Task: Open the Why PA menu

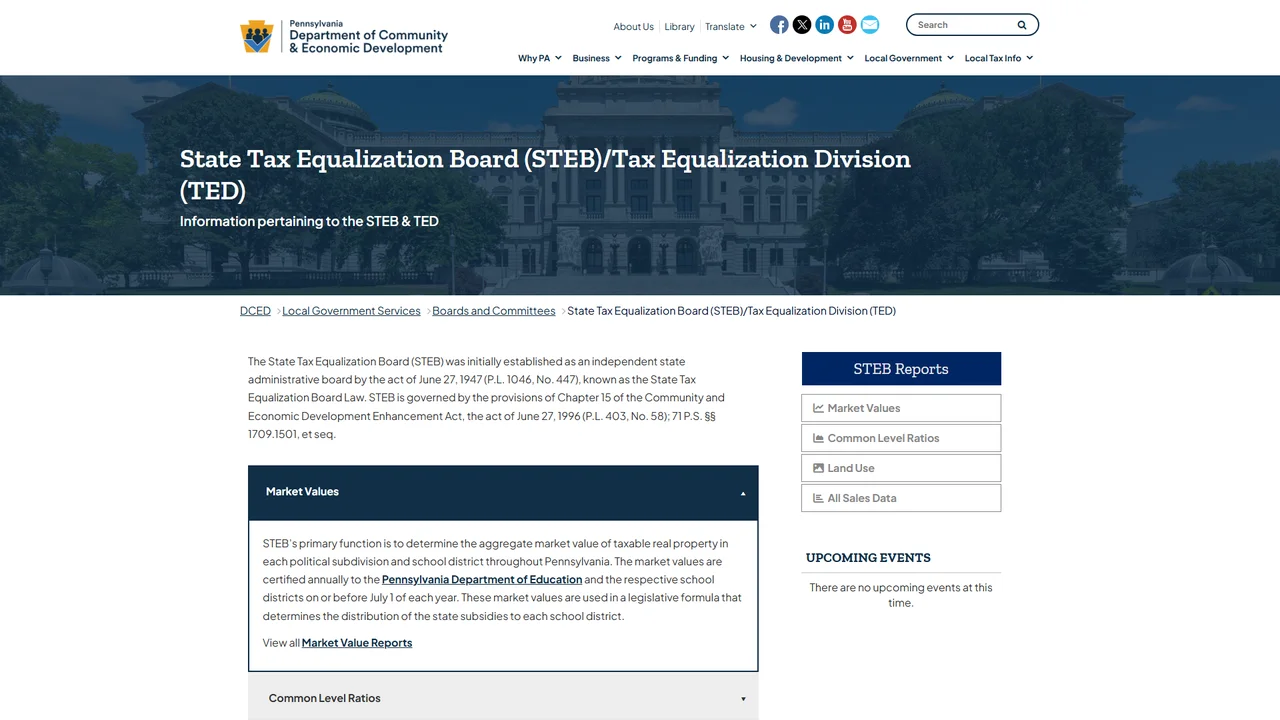Action: pos(540,58)
